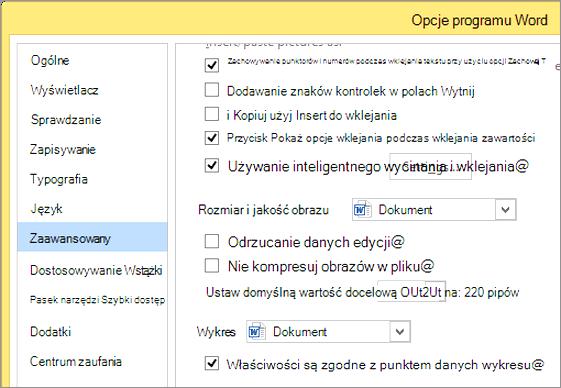Screen dimensions: 561x388
Task: Select Typografia in the sidebar
Action: pyautogui.click(x=59, y=179)
